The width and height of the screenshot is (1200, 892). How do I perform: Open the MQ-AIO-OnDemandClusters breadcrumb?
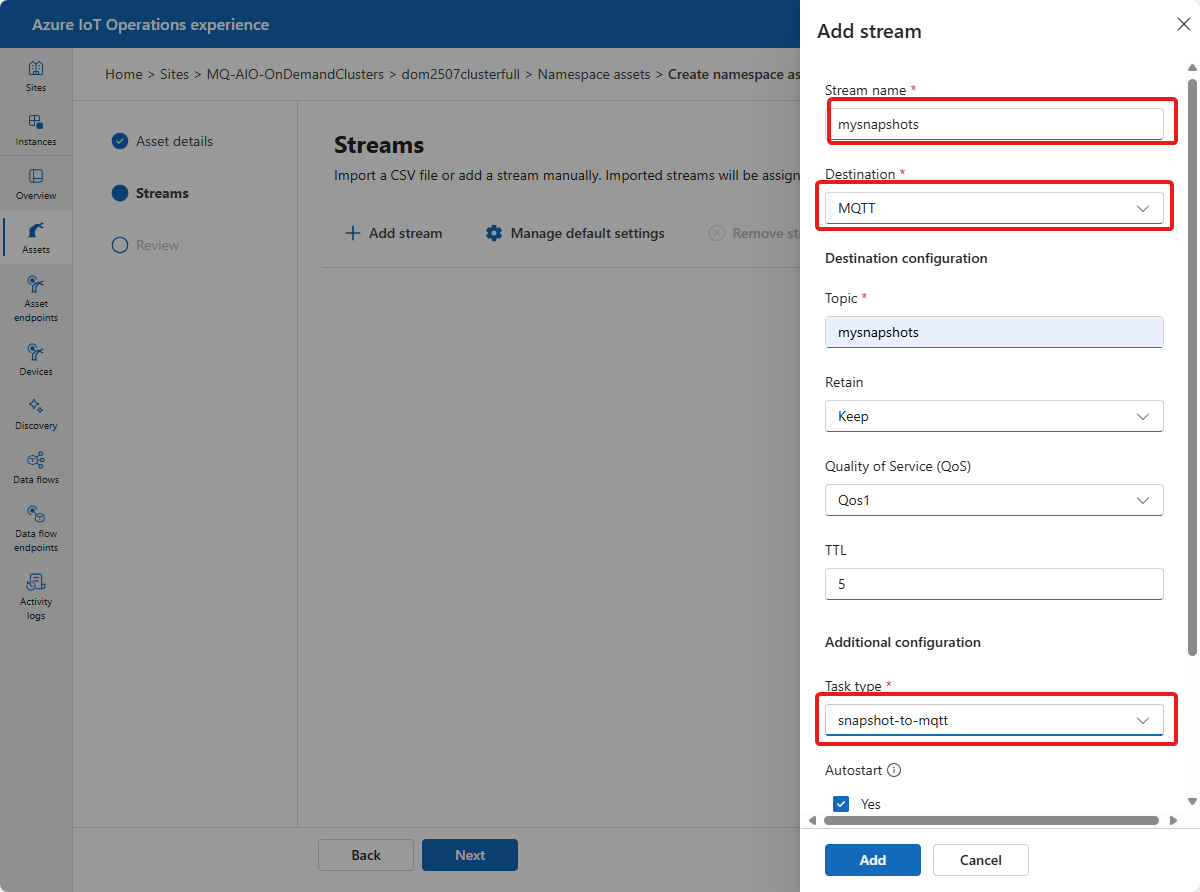pyautogui.click(x=295, y=74)
